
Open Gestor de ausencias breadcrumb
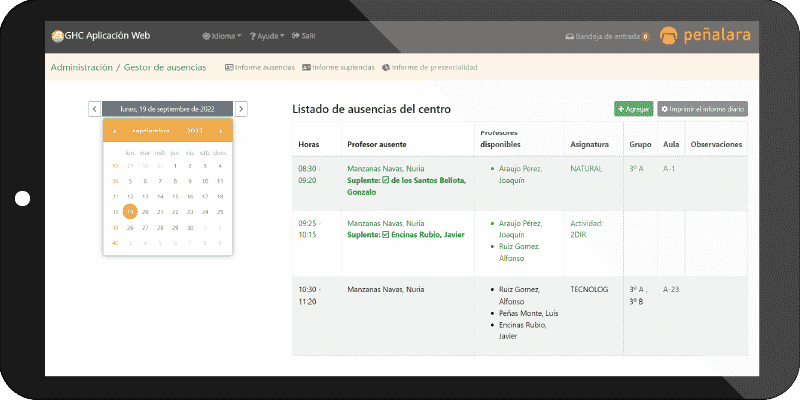click(165, 67)
